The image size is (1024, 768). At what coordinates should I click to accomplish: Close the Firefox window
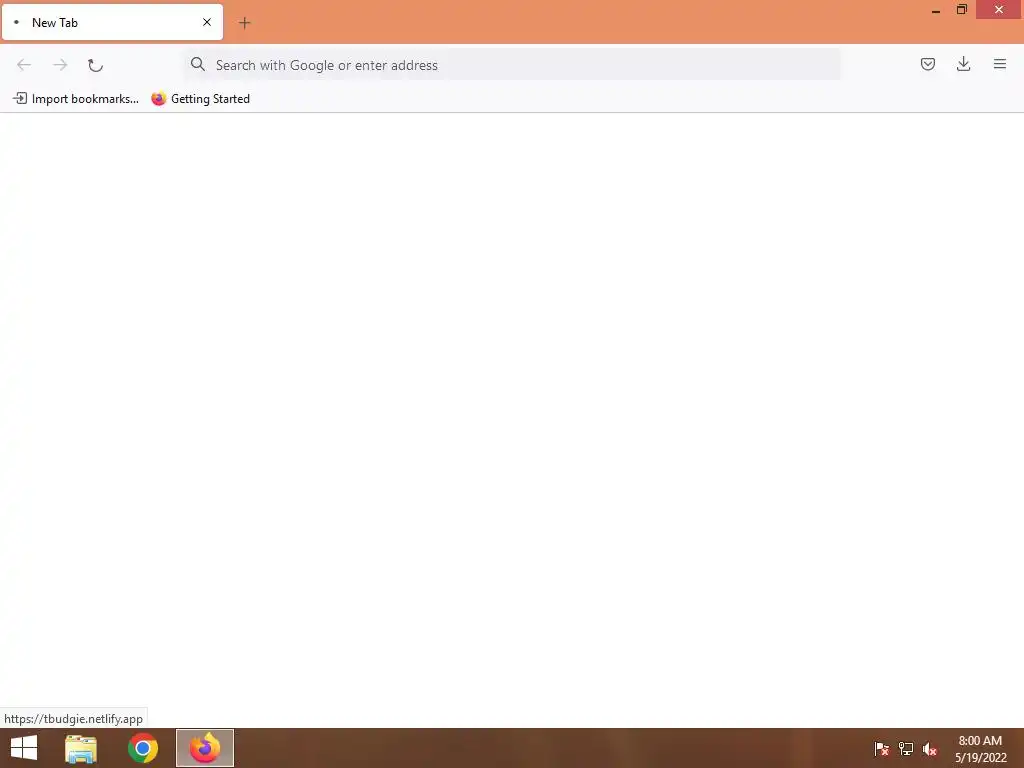click(x=999, y=10)
